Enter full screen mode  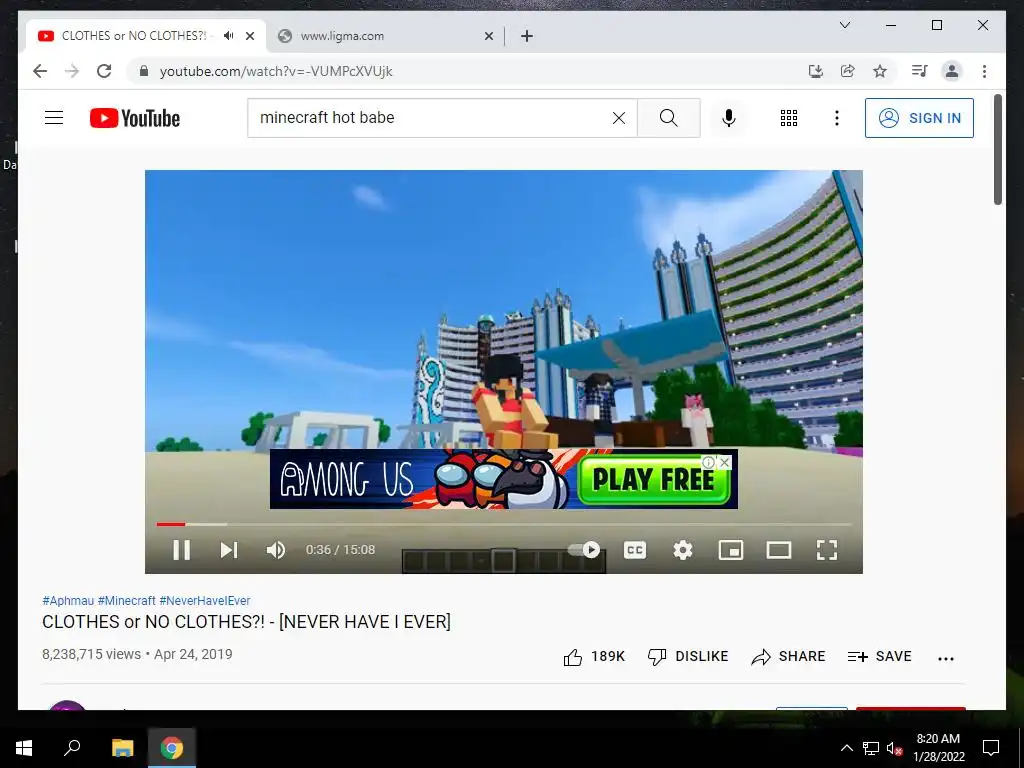(x=827, y=550)
